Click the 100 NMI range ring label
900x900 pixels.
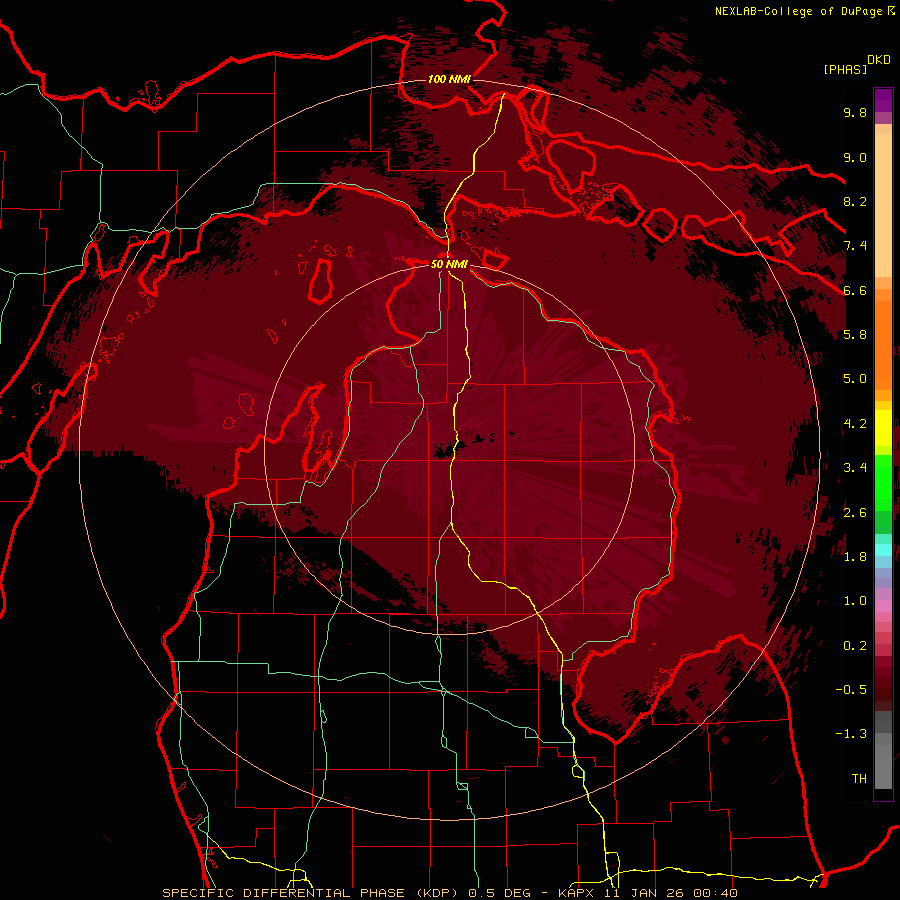[x=449, y=79]
